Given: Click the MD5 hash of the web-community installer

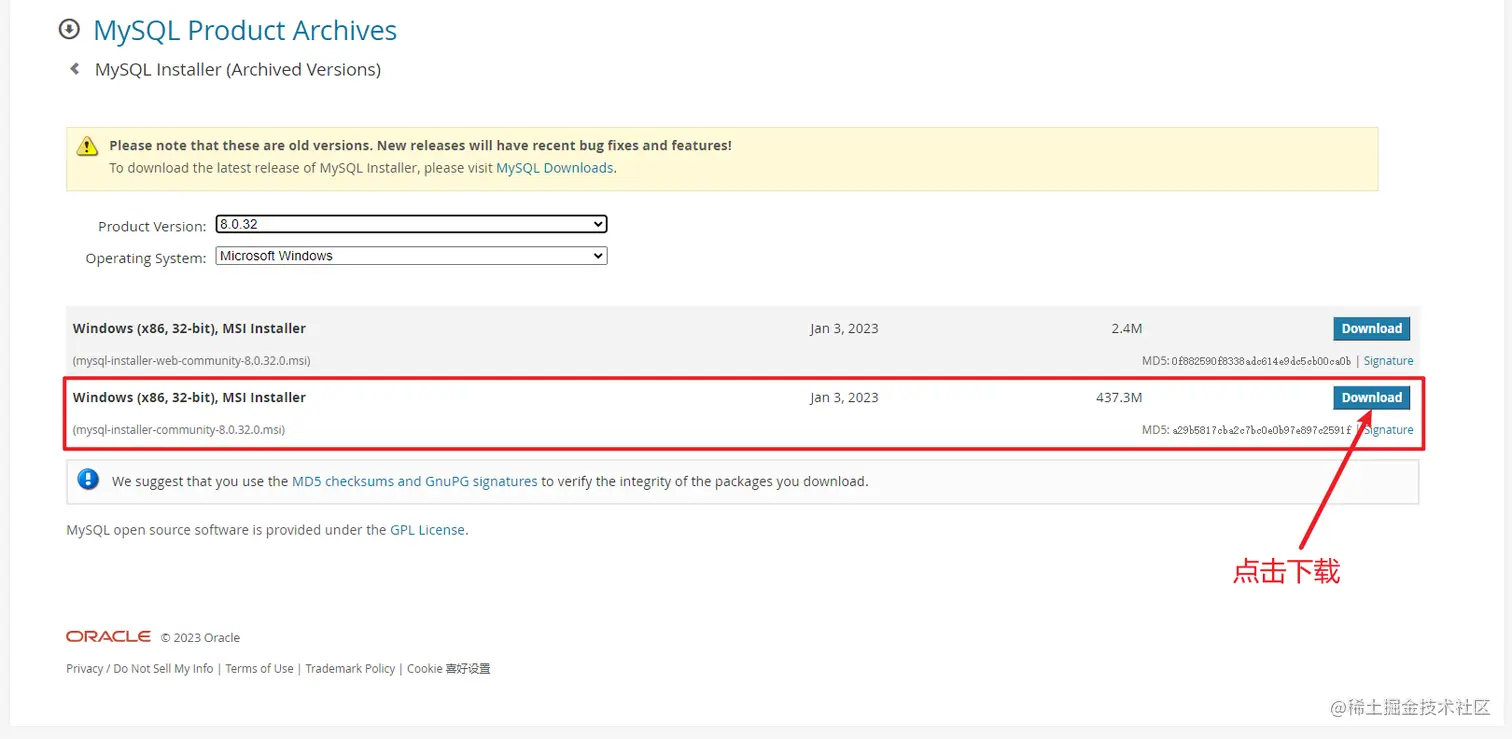Looking at the screenshot, I should tap(1261, 361).
